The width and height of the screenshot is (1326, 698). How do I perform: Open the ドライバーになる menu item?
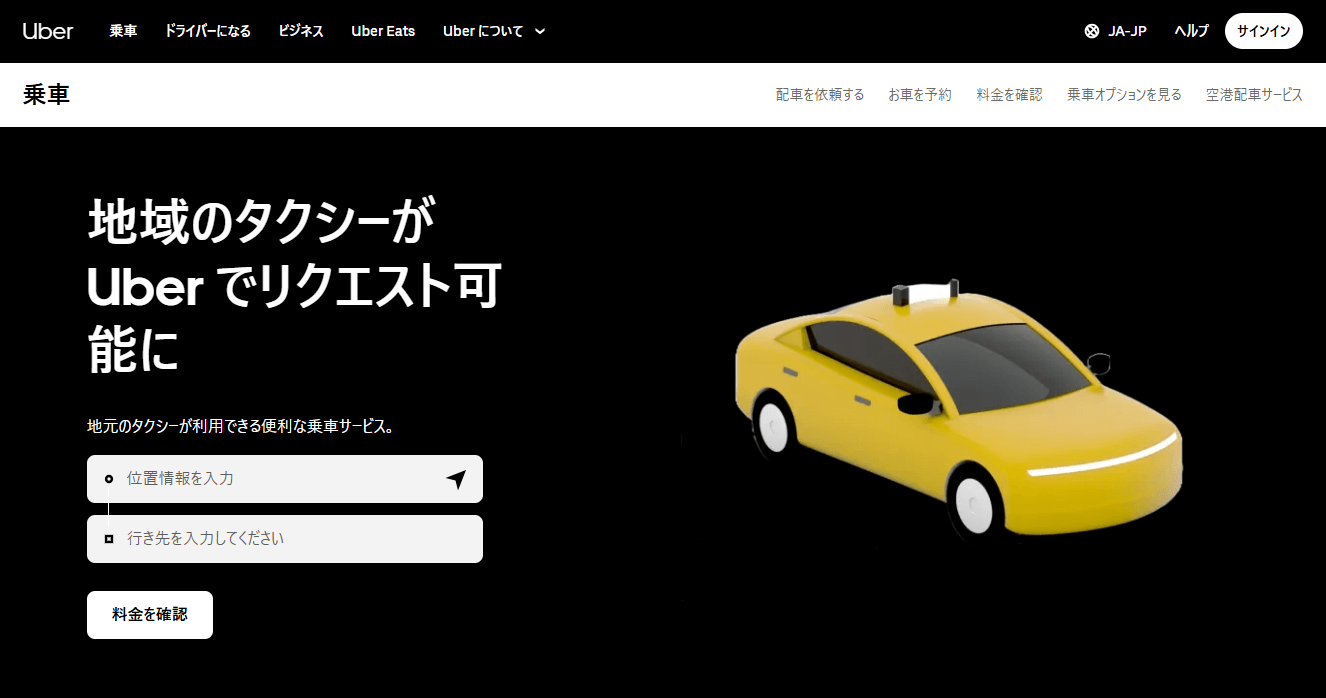pyautogui.click(x=208, y=31)
